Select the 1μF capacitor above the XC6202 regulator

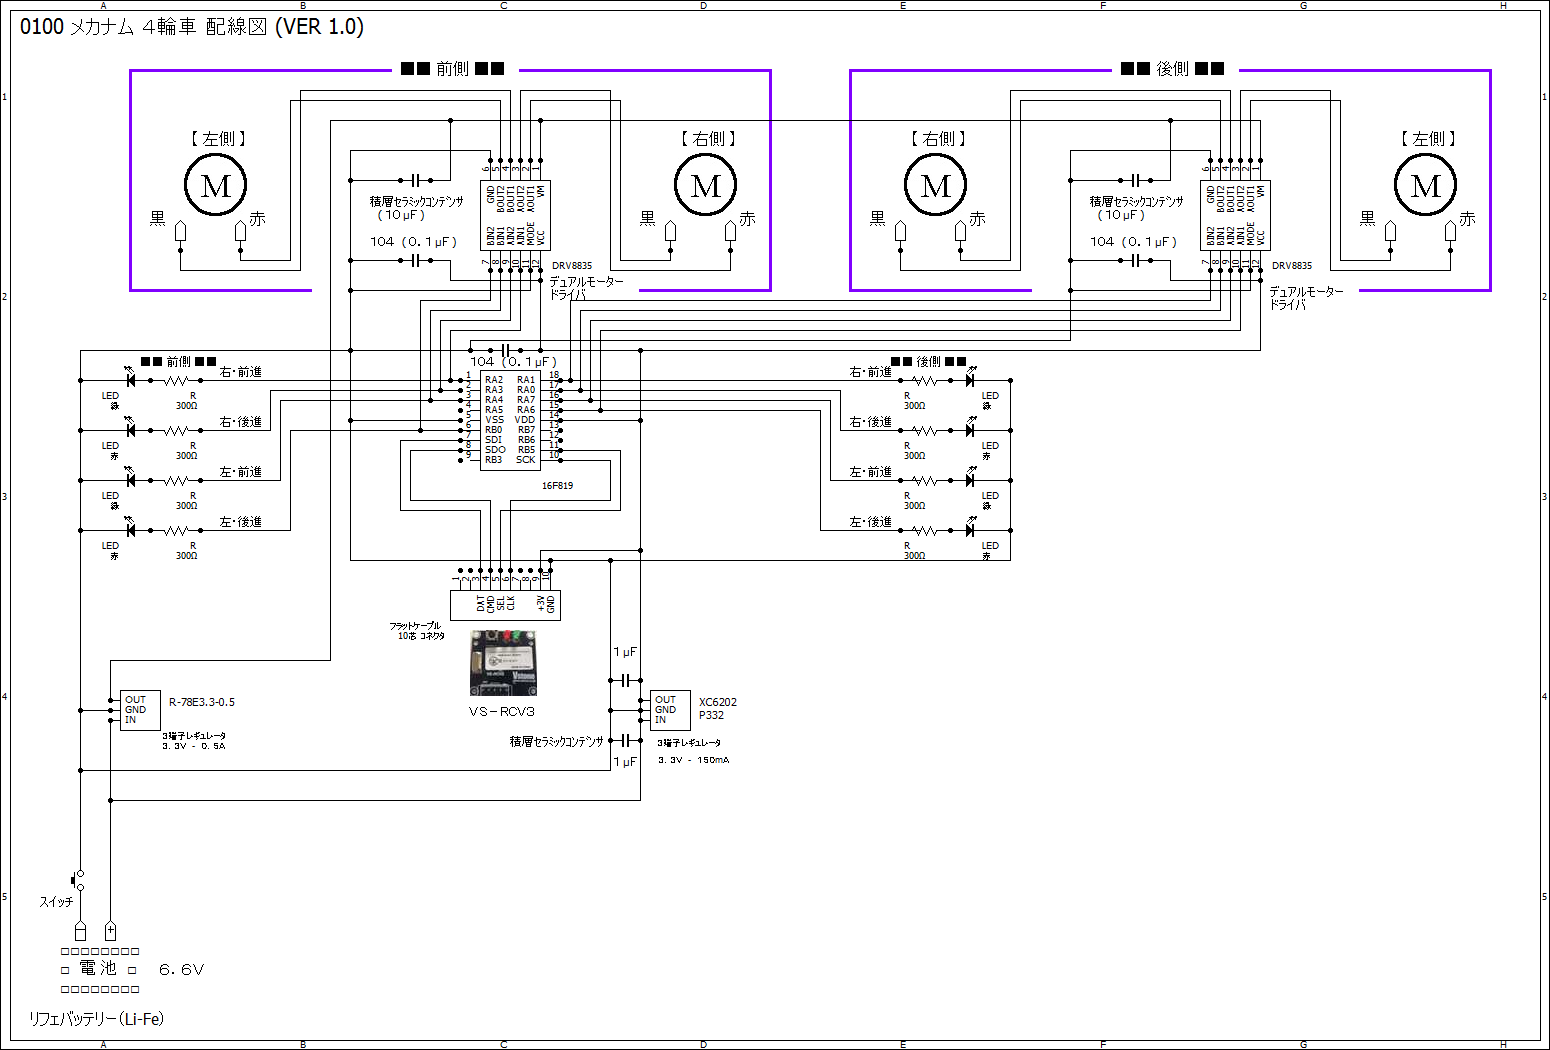[x=625, y=680]
